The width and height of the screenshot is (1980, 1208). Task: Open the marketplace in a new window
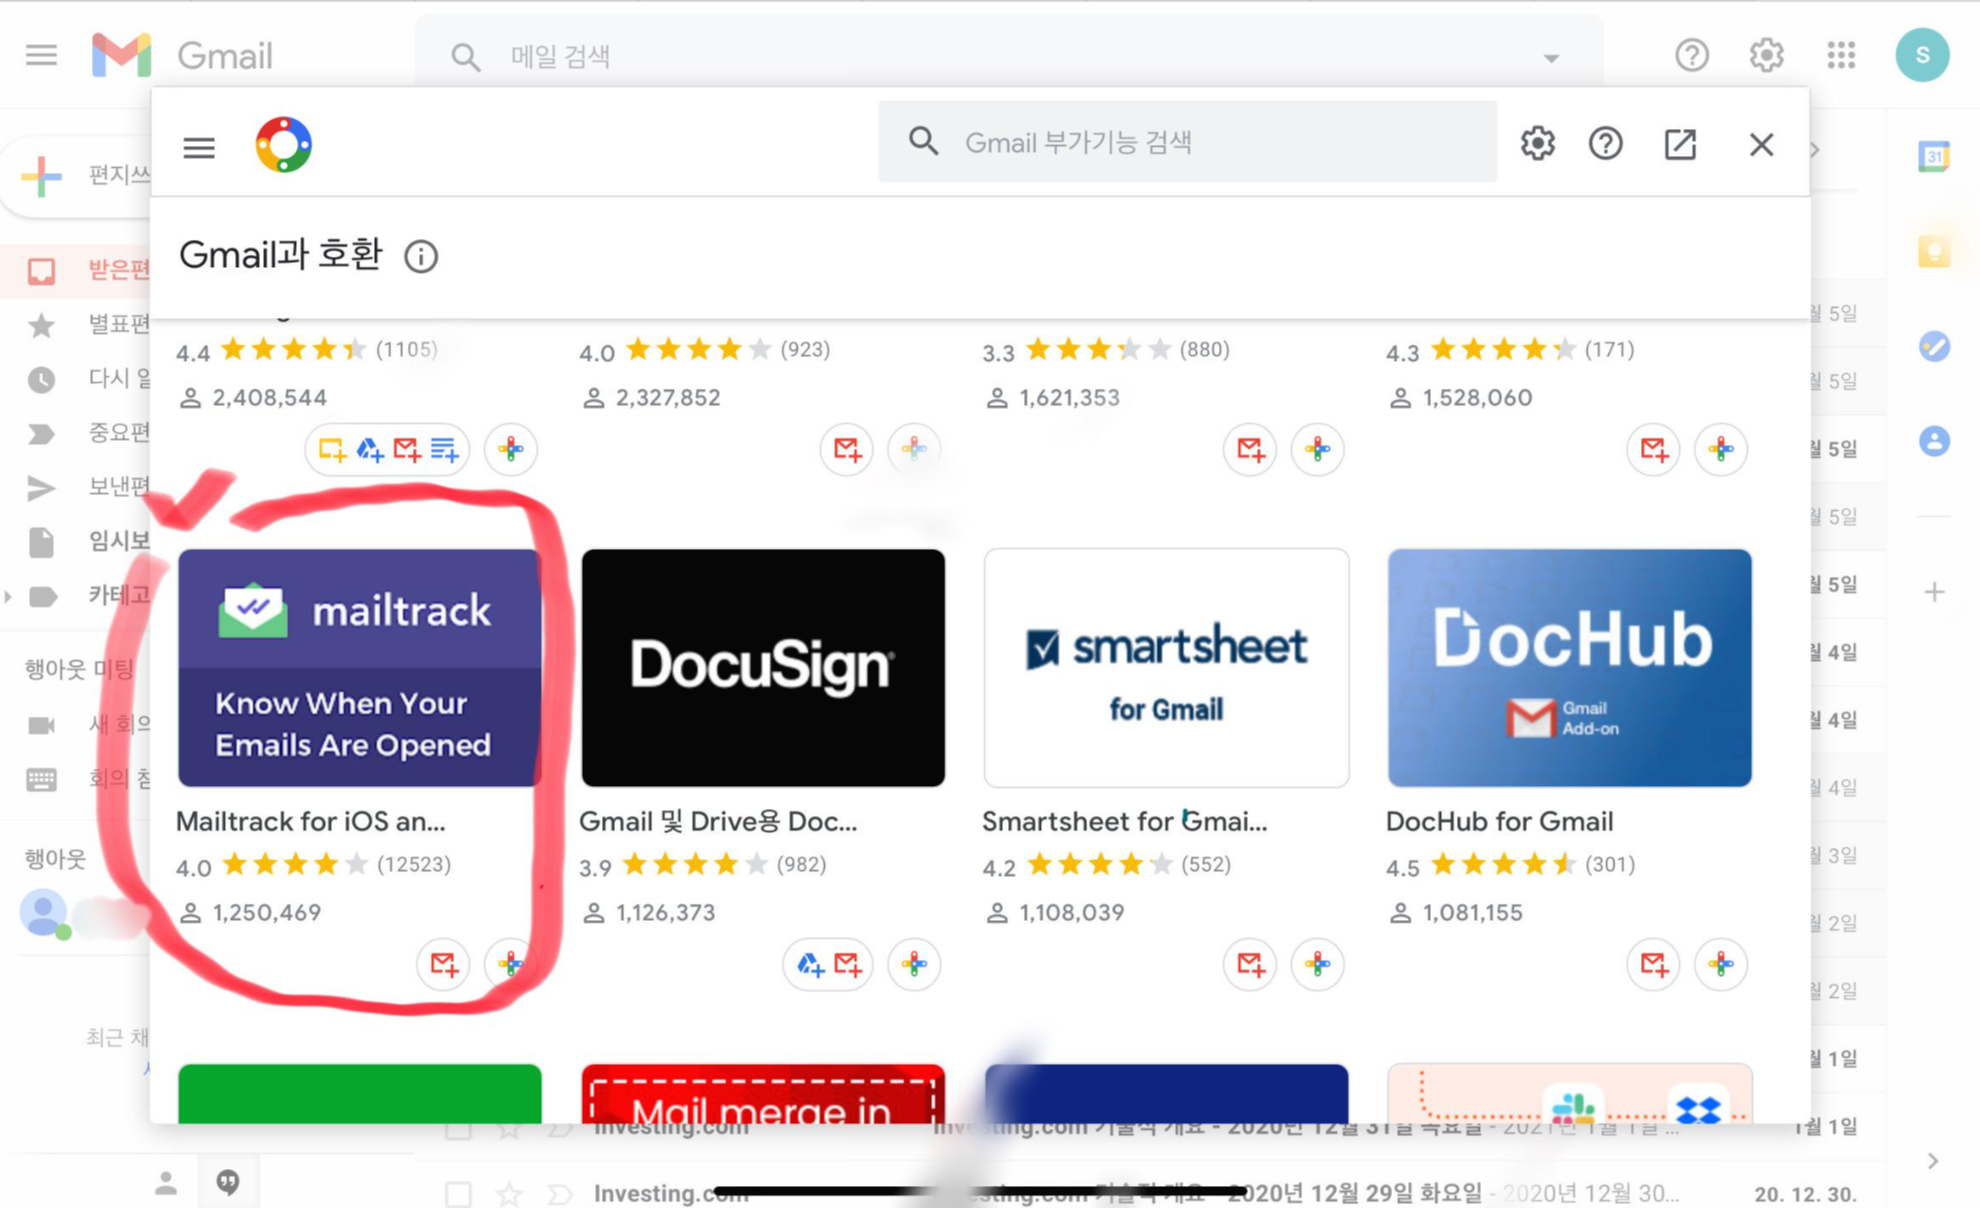pos(1680,143)
